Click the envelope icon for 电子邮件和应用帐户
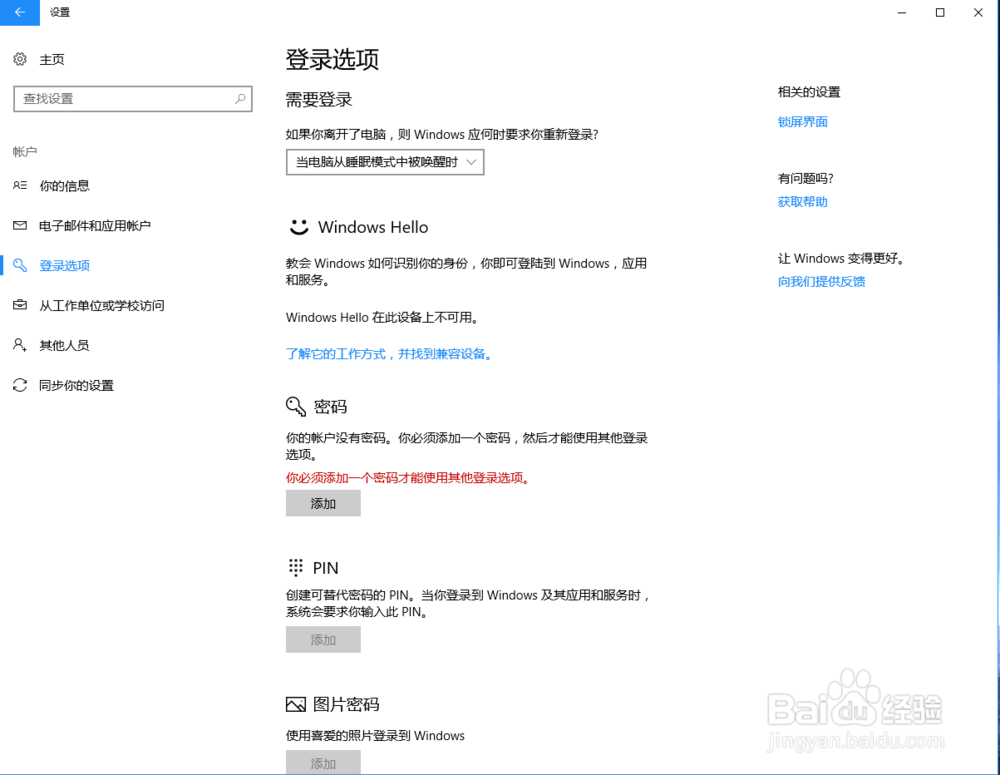1000x775 pixels. tap(20, 225)
